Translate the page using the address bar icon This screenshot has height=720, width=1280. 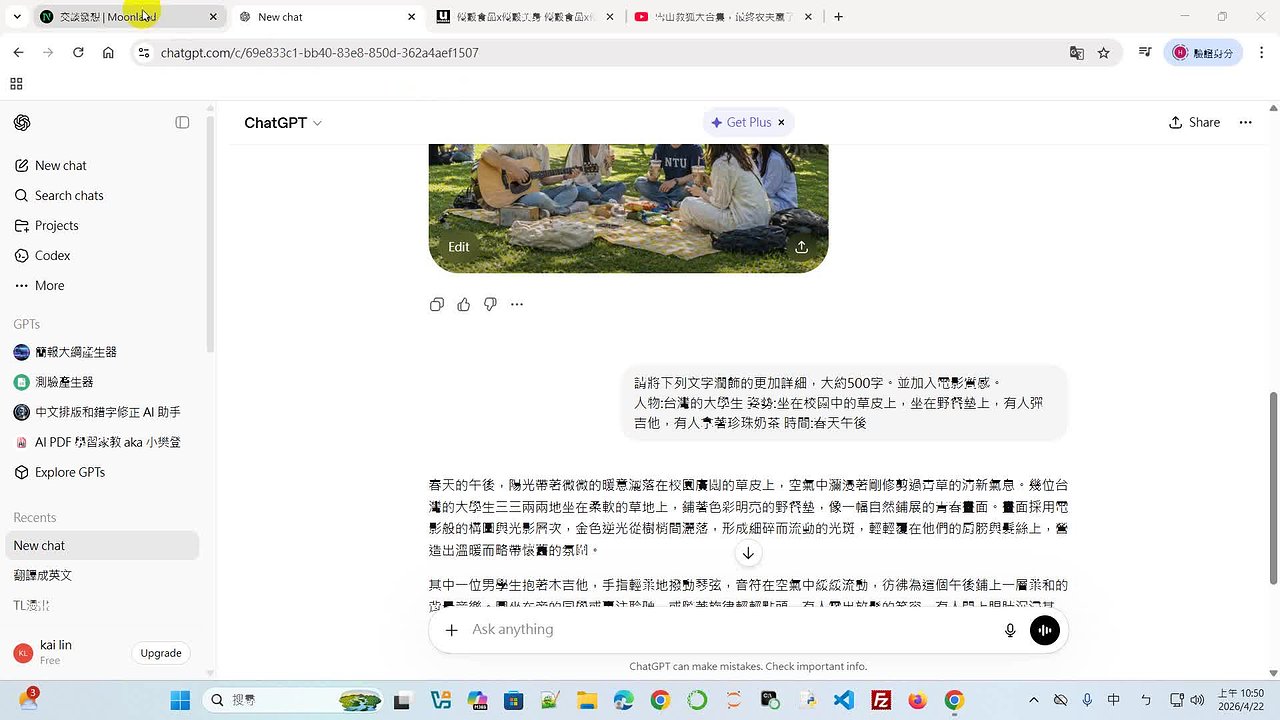click(1076, 52)
